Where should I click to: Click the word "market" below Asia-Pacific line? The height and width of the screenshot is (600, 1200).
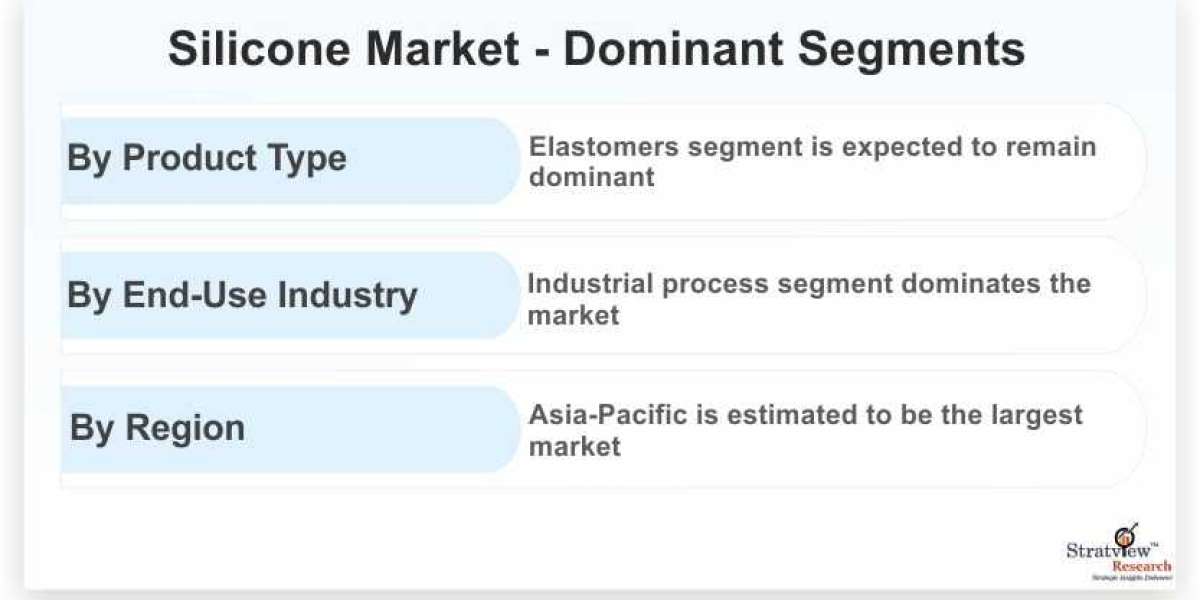pos(575,445)
